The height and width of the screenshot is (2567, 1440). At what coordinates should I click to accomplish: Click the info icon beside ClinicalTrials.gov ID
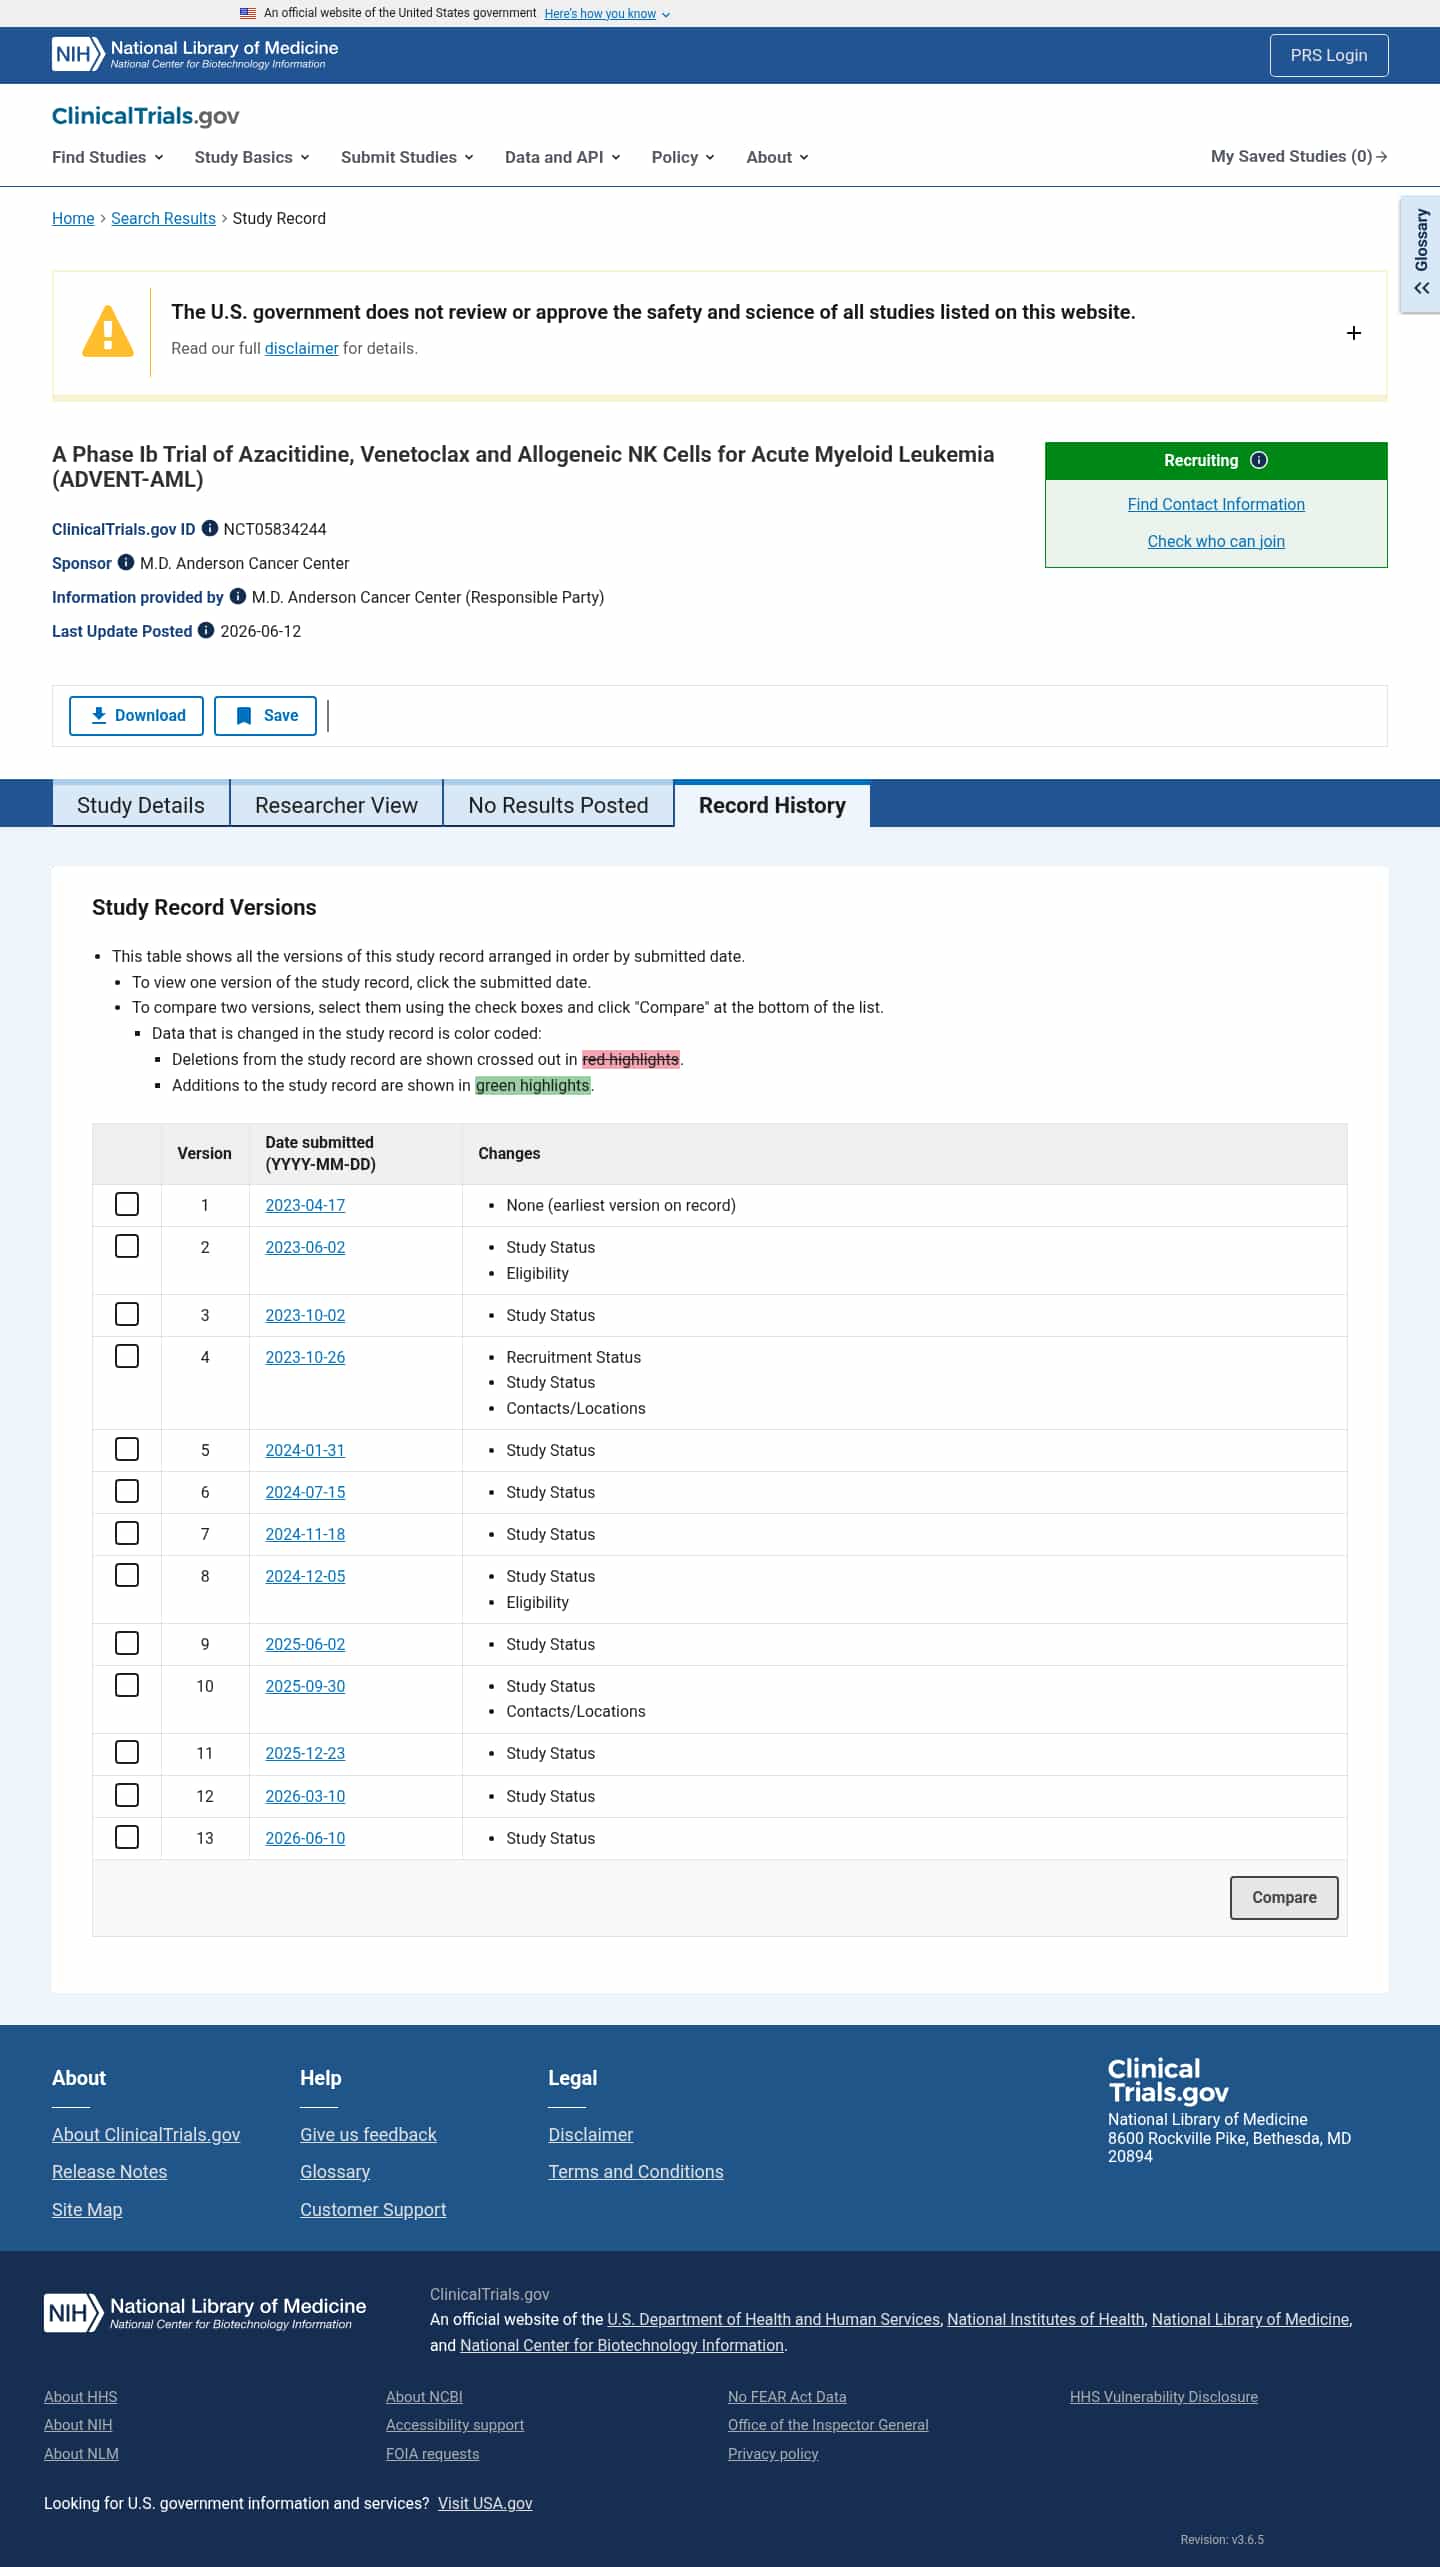[x=210, y=528]
